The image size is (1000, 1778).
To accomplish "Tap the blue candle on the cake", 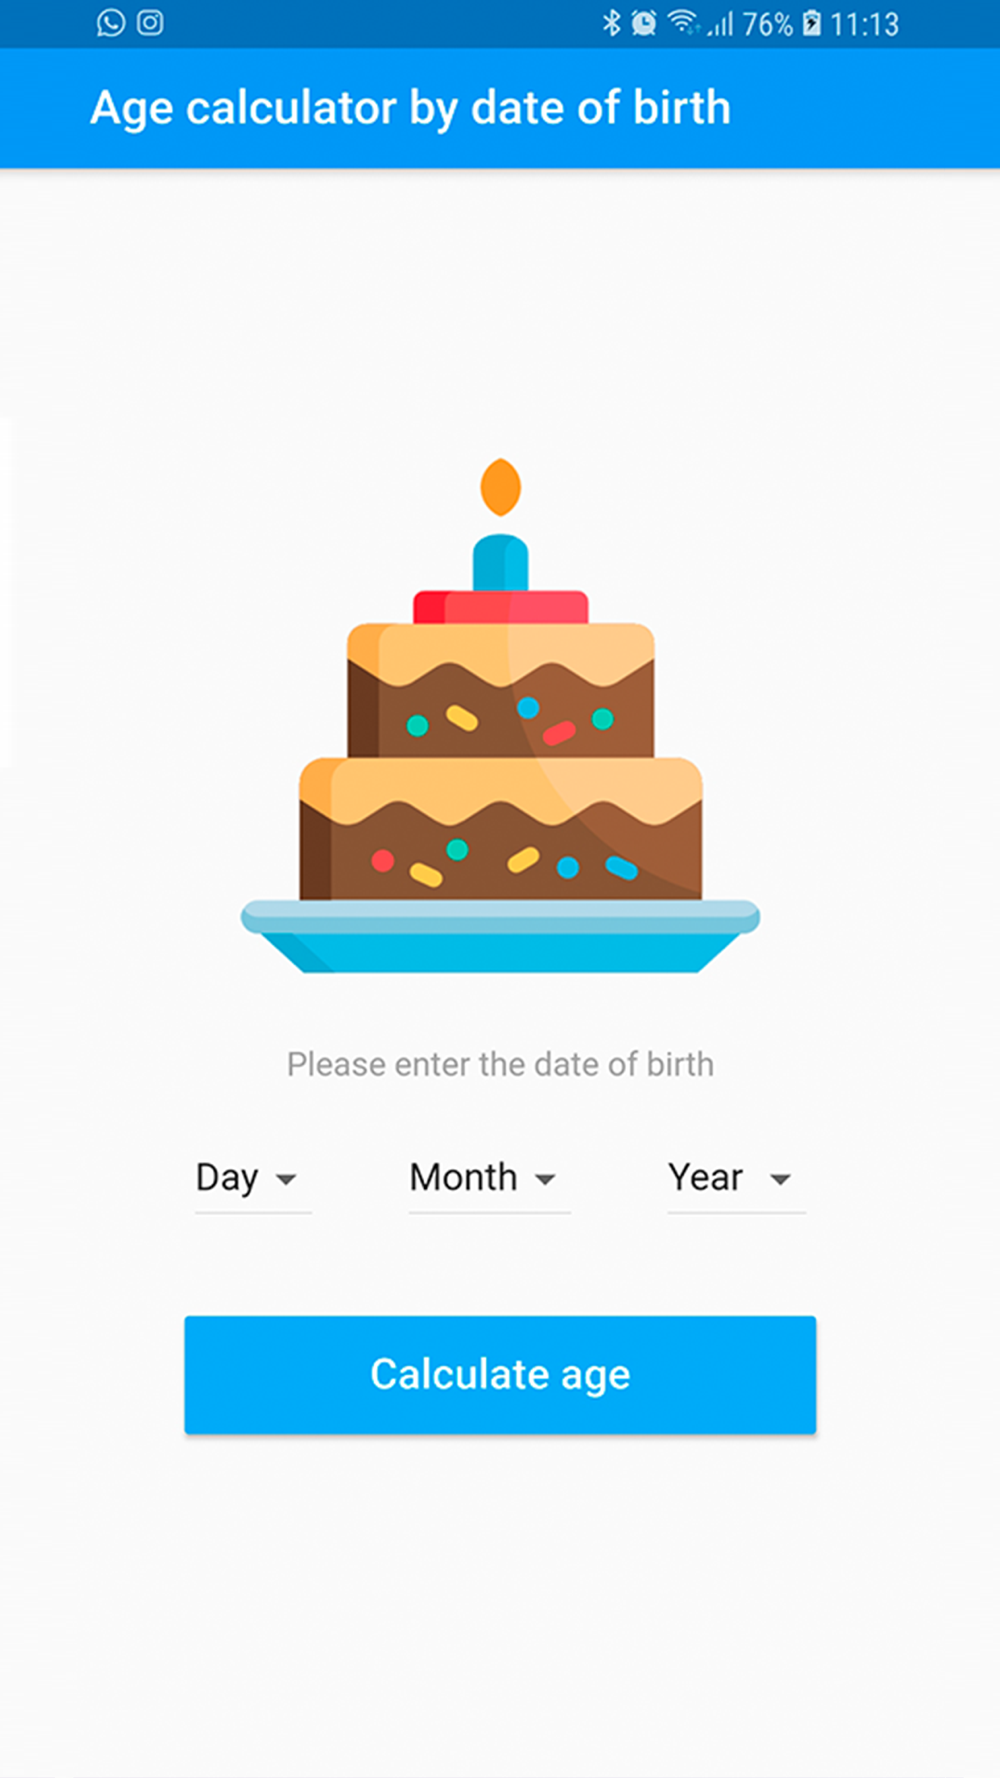I will point(500,562).
